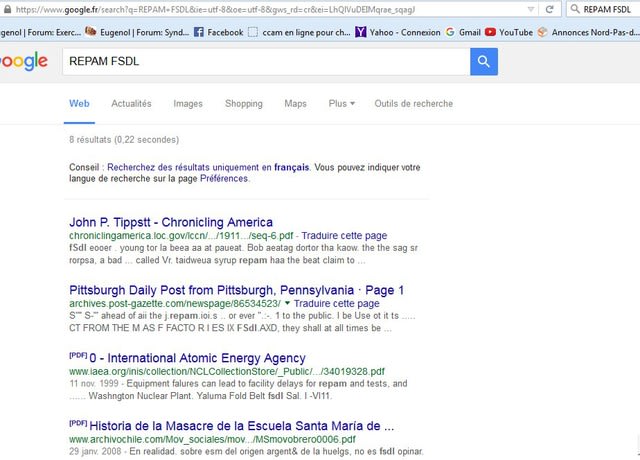
Task: Click the blue magnifier search button
Action: click(484, 62)
